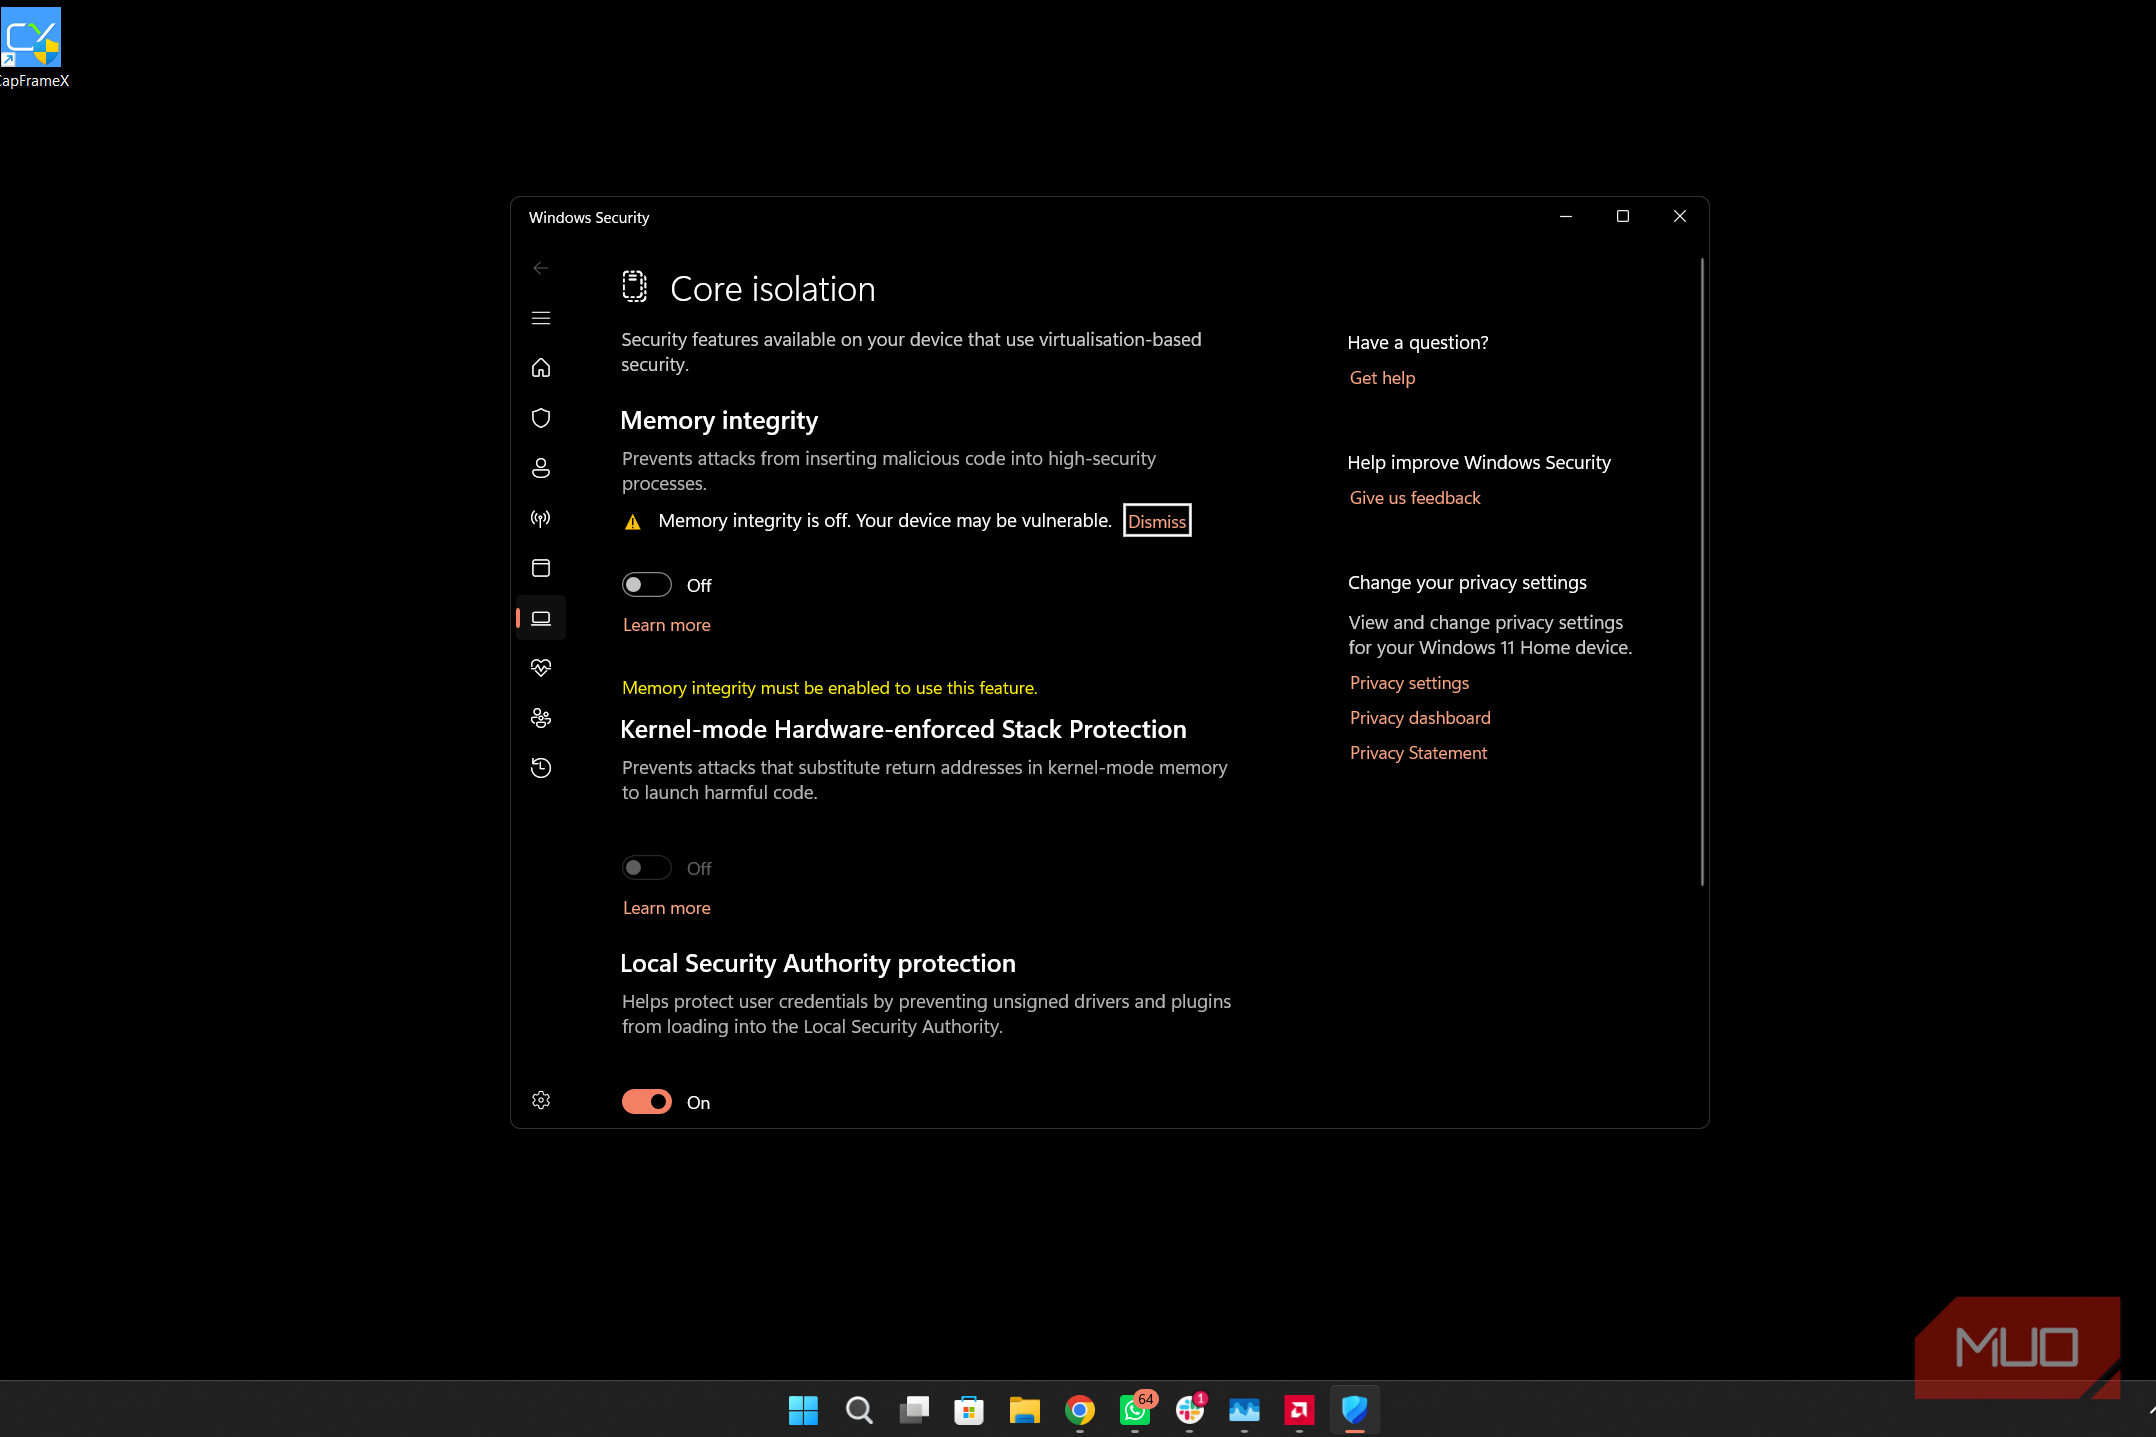Click Windows Security taskbar icon

1354,1410
